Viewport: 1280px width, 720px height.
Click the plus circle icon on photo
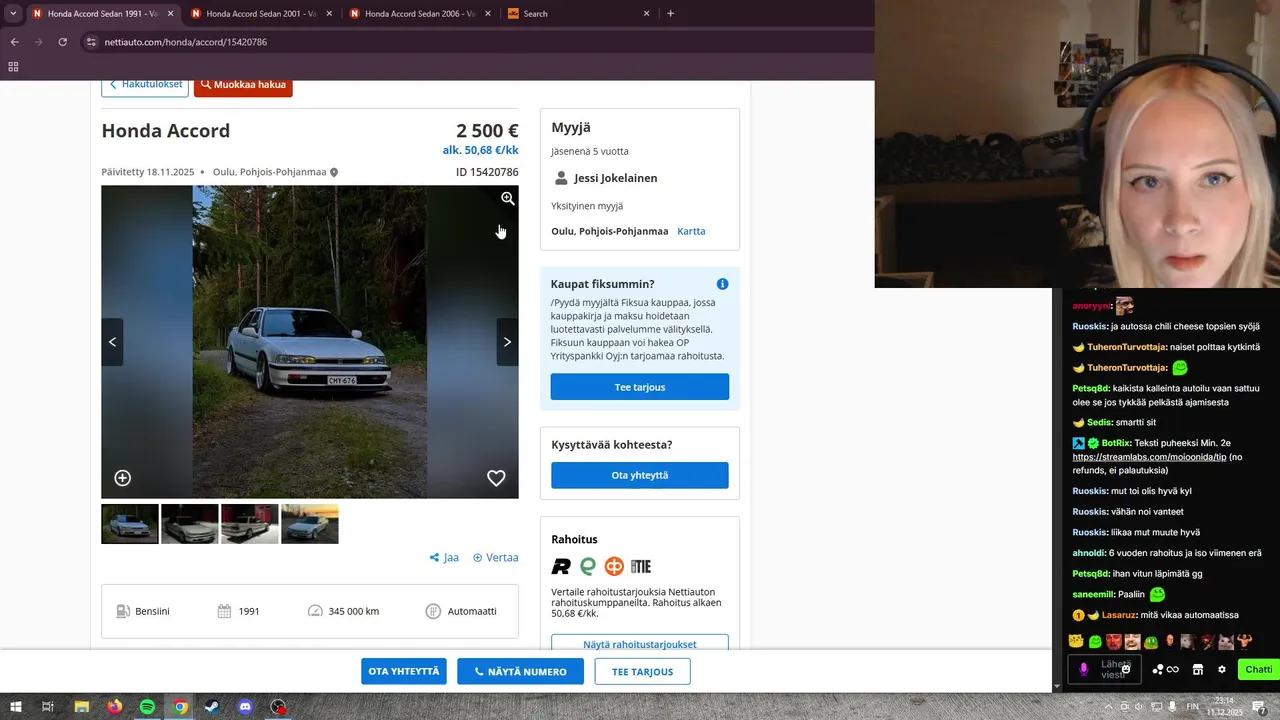coord(122,478)
